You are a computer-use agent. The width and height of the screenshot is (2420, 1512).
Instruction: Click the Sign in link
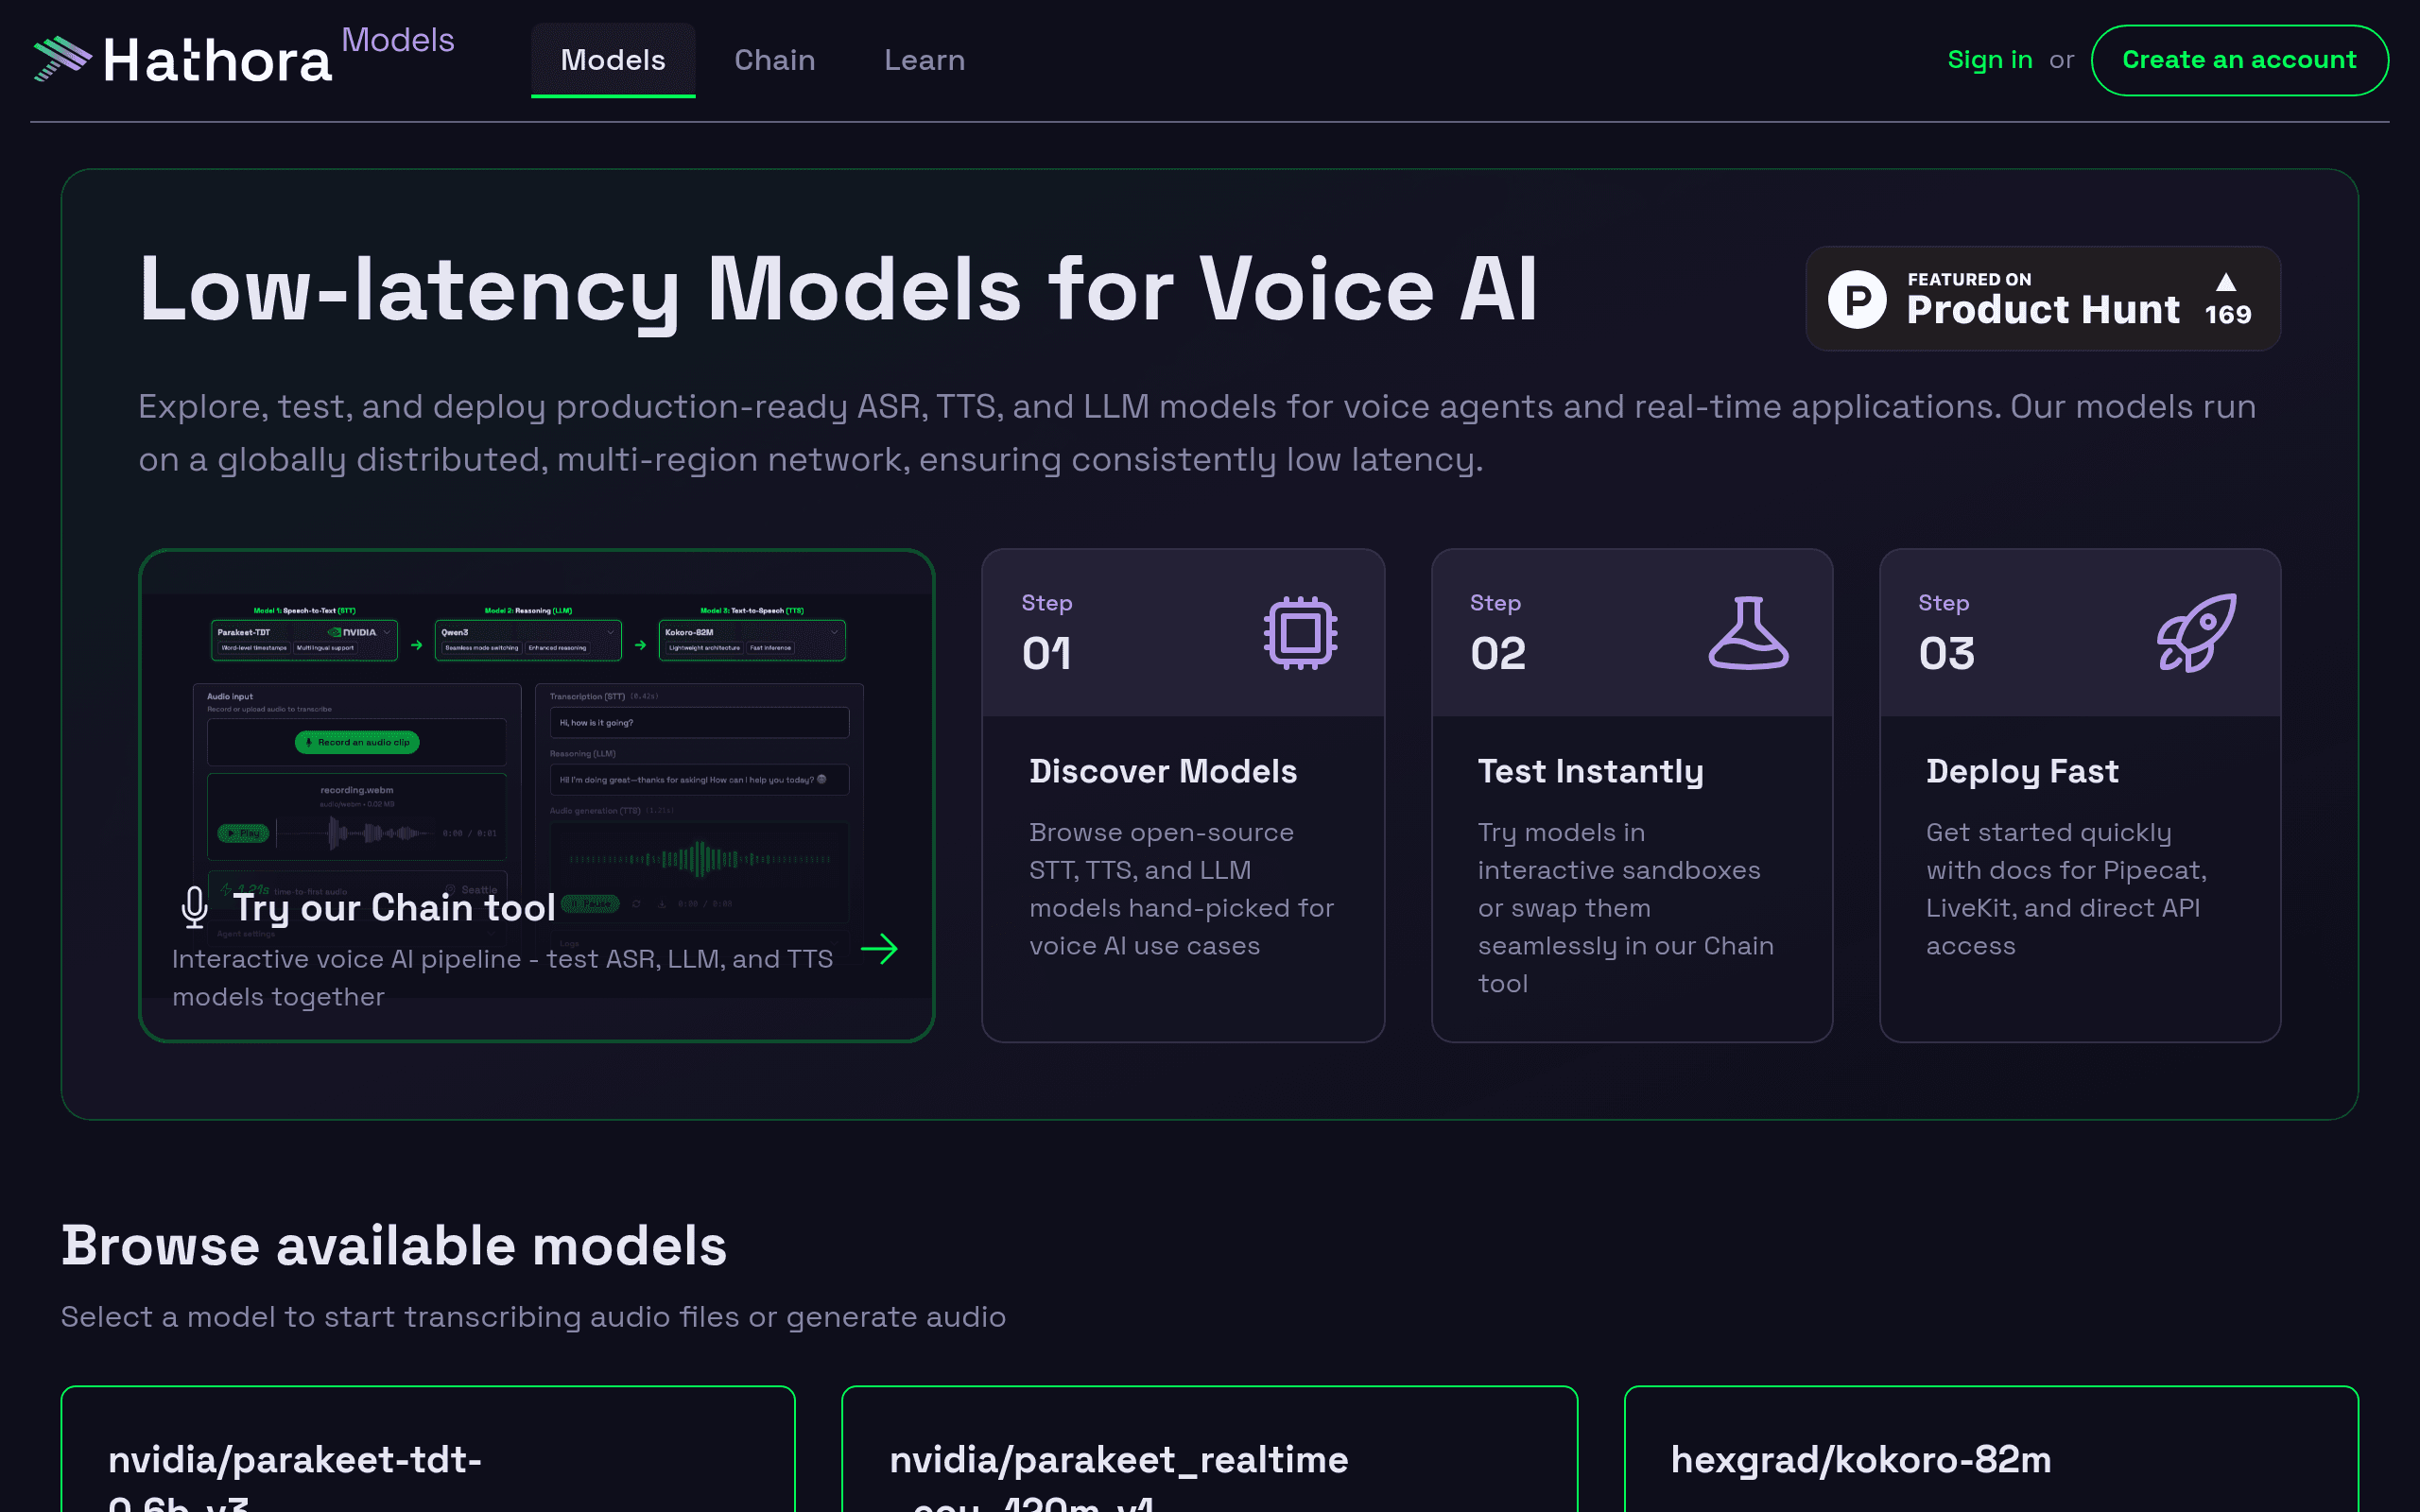1990,60
